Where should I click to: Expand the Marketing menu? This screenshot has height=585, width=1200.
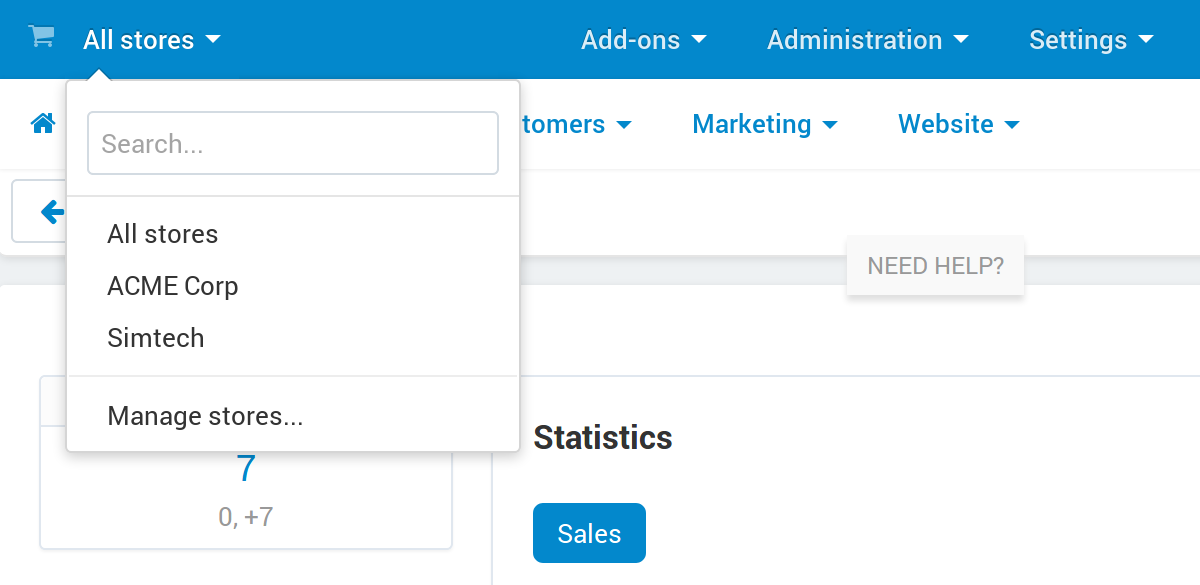click(765, 124)
